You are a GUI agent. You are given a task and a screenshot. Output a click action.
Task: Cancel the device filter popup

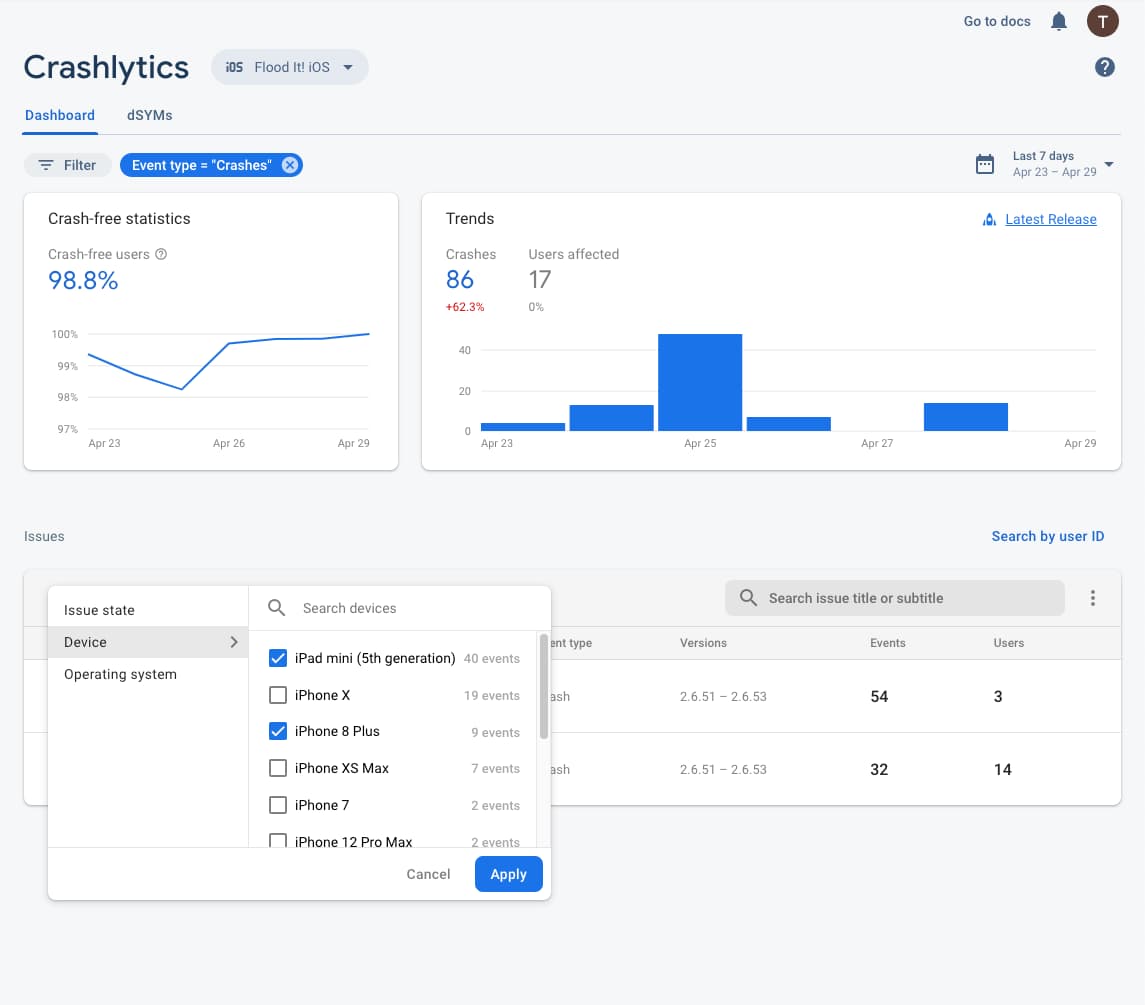tap(428, 874)
